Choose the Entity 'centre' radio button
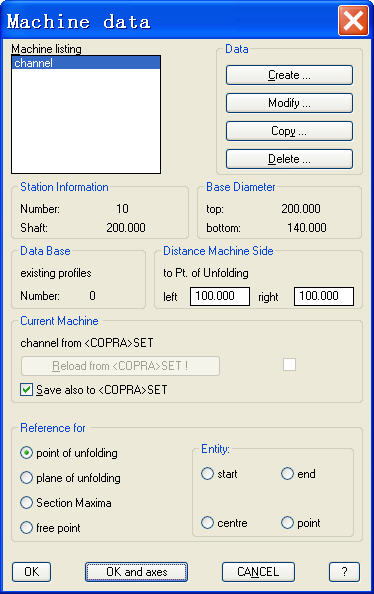 [x=207, y=523]
